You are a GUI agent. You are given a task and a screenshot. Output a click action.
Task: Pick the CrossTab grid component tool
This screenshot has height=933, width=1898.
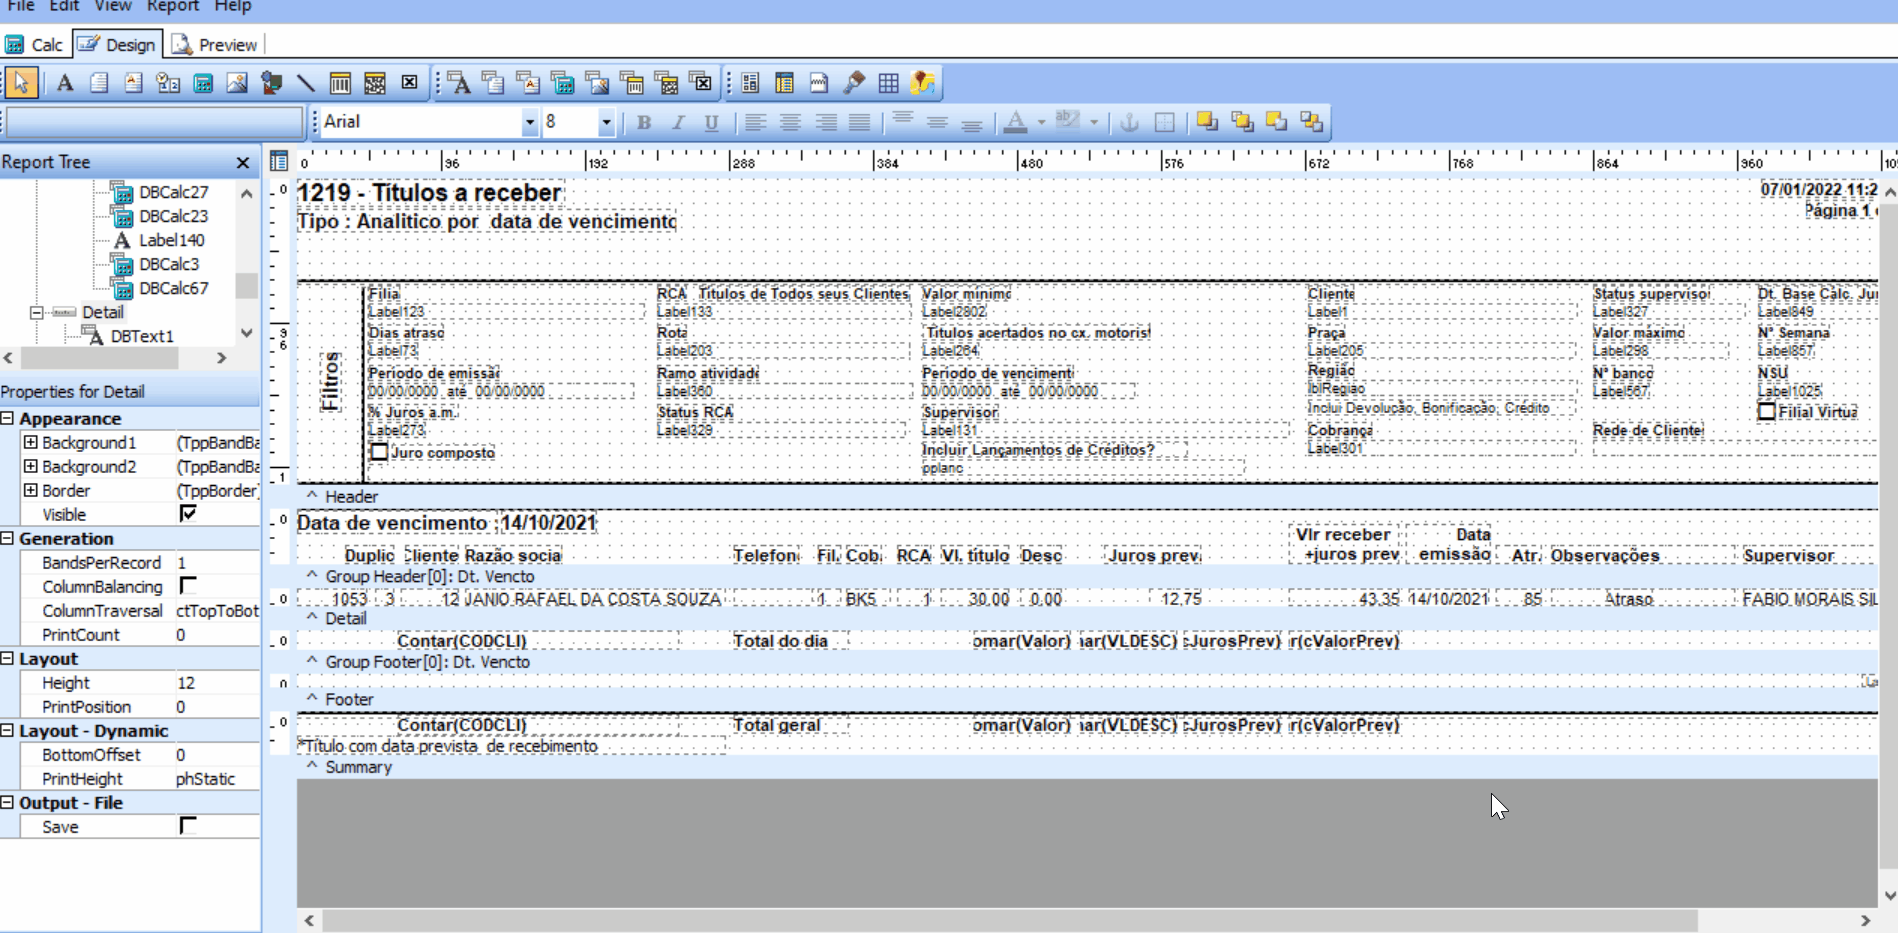pyautogui.click(x=888, y=83)
